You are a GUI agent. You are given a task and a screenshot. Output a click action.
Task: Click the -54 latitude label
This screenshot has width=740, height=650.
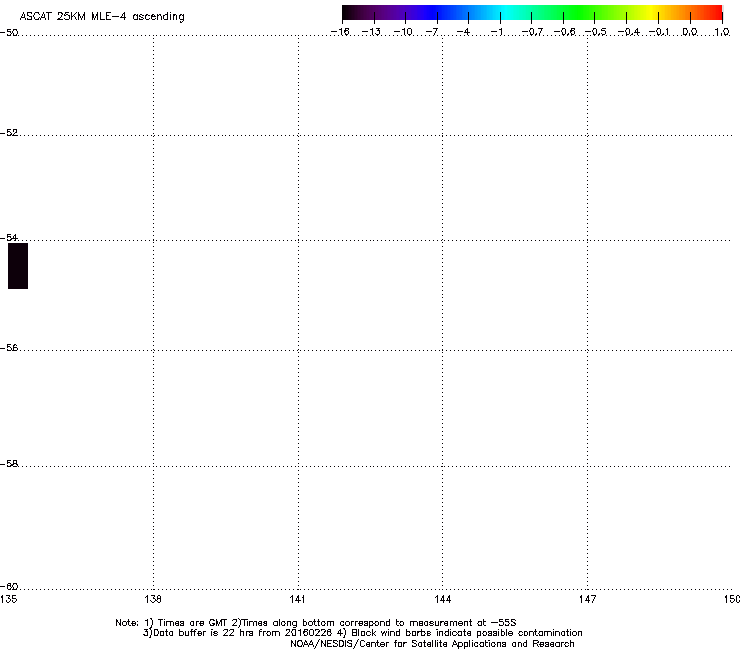9,237
